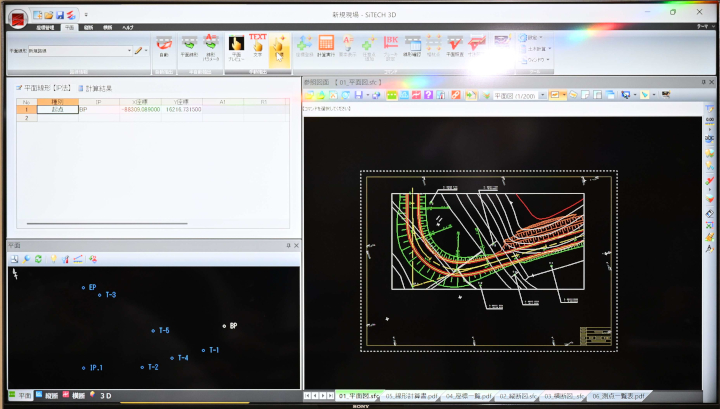The height and width of the screenshot is (409, 720).
Task: Select the X coordinate cell in row 1
Action: 140,109
